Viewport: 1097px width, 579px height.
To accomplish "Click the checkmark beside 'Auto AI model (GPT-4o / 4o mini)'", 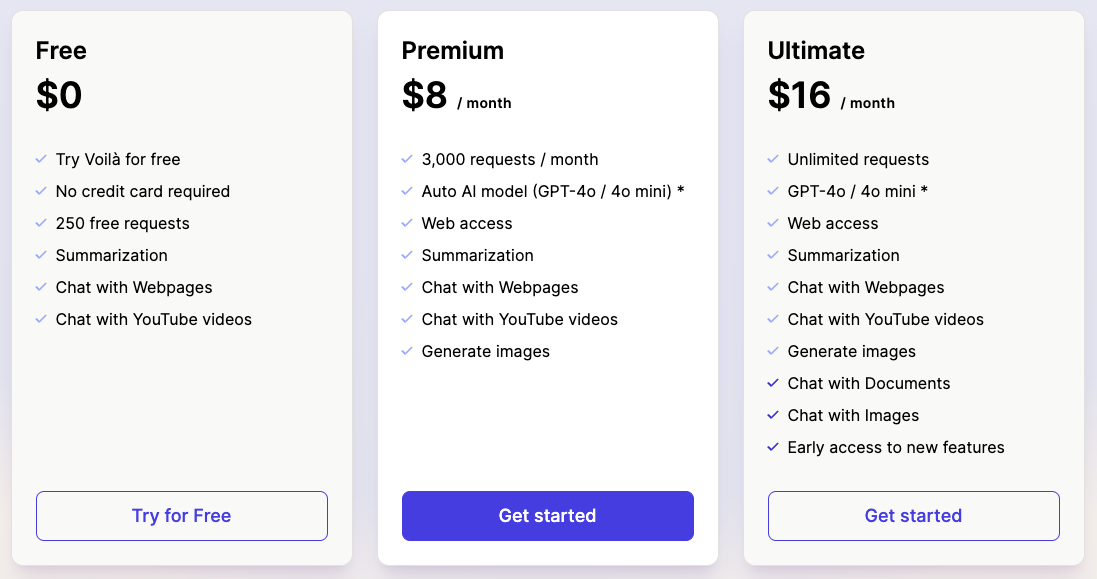I will click(x=406, y=191).
